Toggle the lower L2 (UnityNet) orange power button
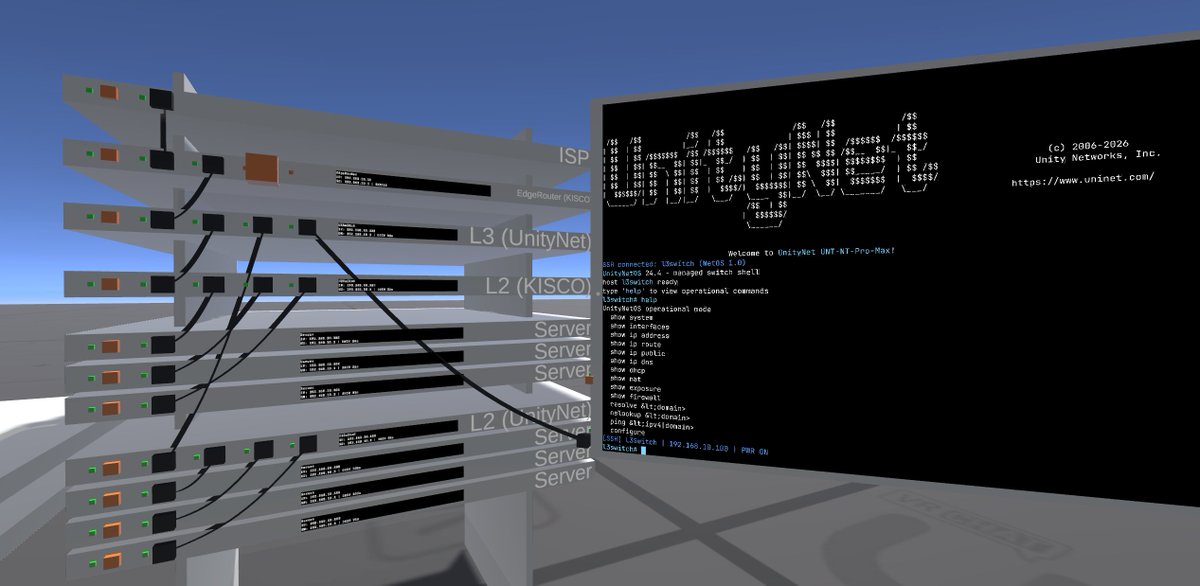This screenshot has height=586, width=1200. [x=110, y=466]
